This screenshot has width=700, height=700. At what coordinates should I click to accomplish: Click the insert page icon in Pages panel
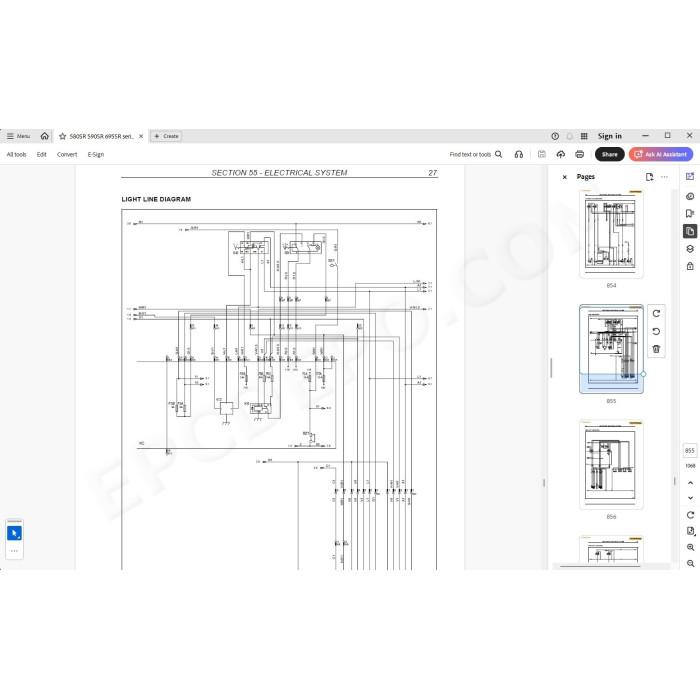coord(650,177)
